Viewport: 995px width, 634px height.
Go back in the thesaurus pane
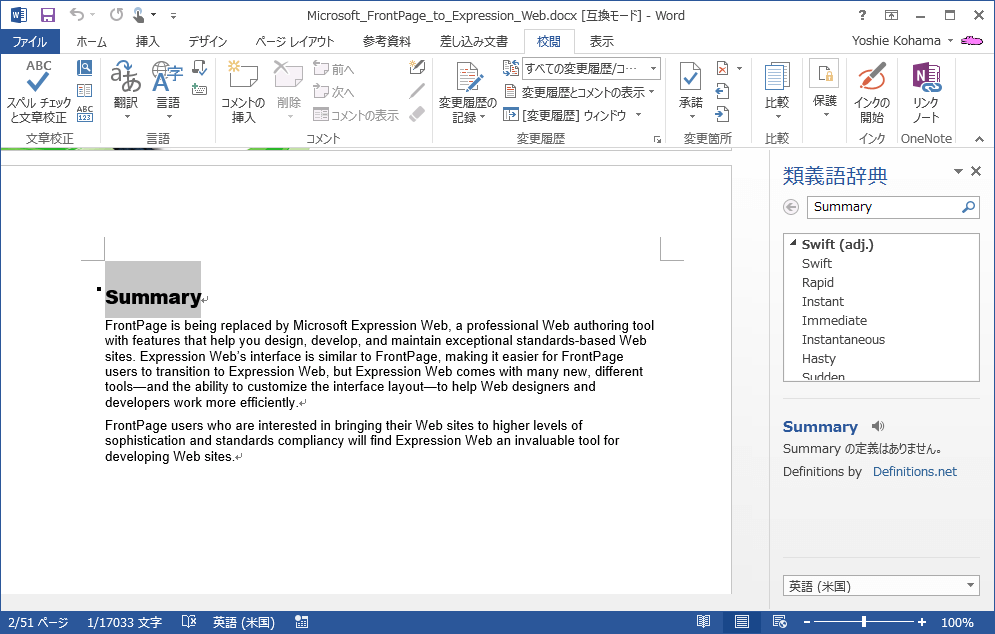(791, 207)
